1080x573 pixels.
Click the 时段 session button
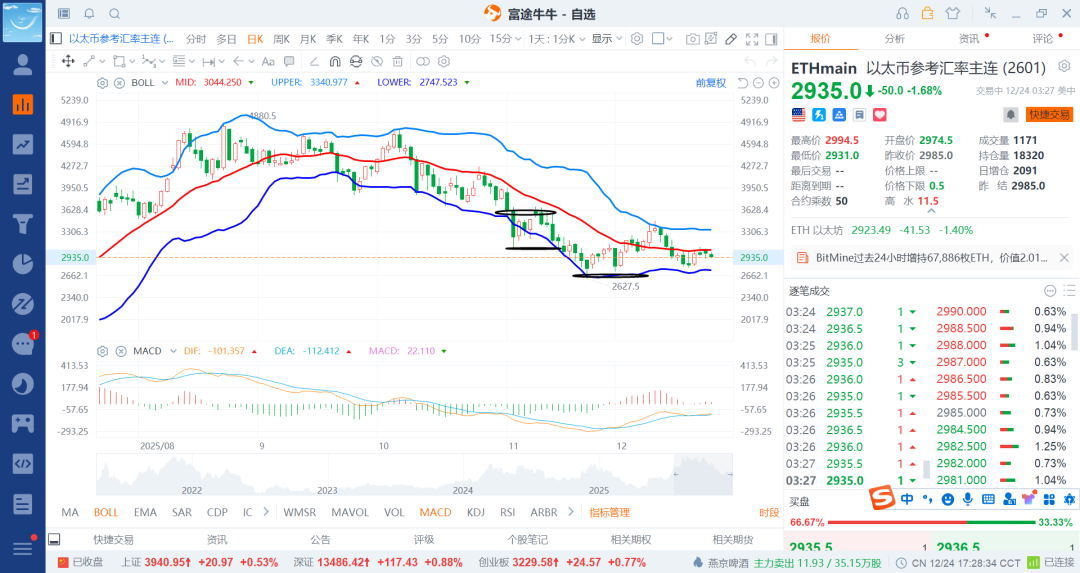(769, 512)
